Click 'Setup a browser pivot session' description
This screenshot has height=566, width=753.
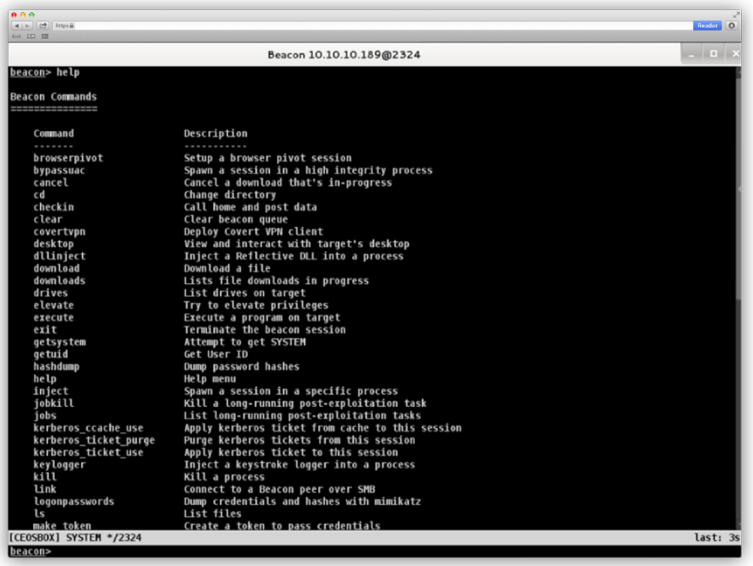pos(267,158)
